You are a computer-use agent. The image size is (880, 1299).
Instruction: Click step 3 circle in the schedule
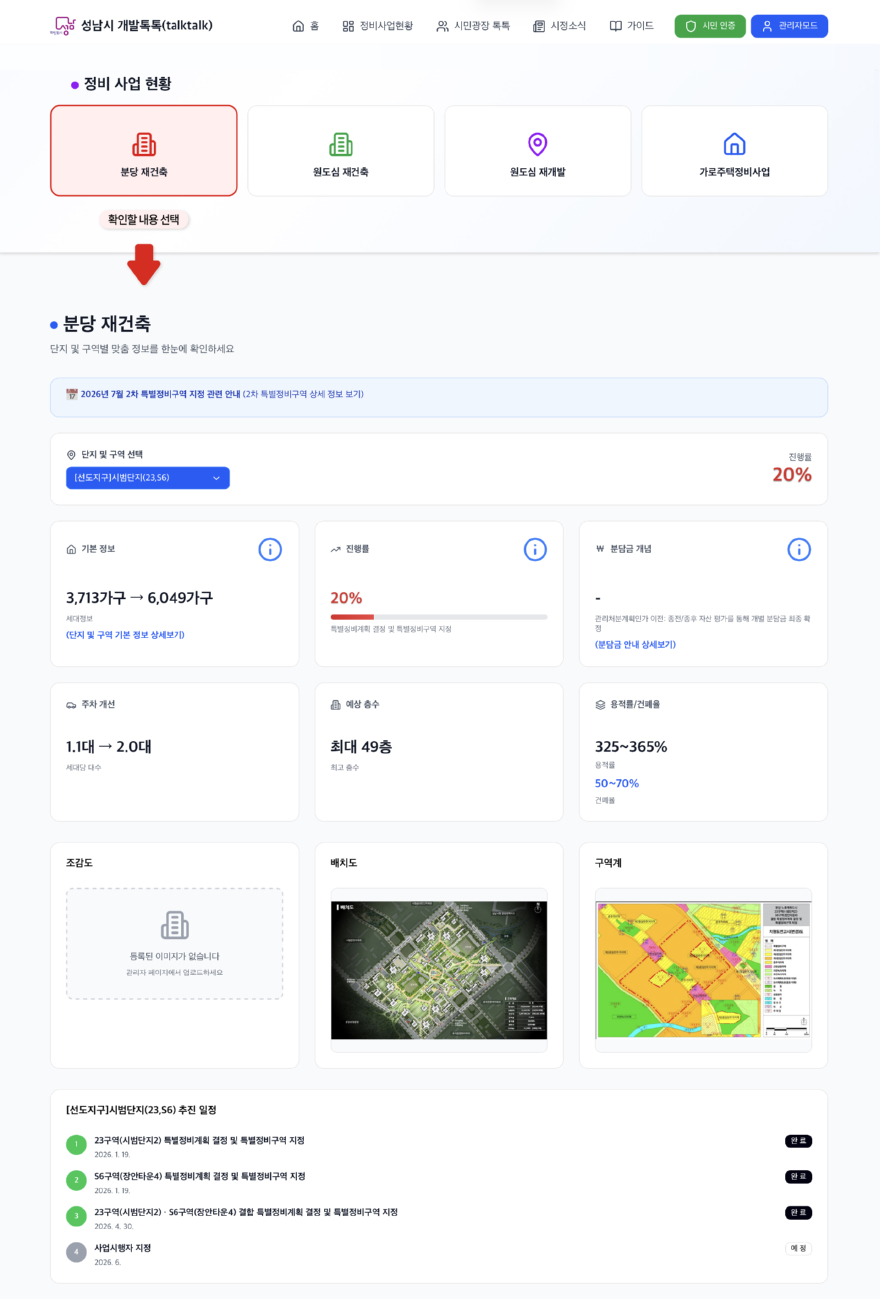[x=76, y=1217]
